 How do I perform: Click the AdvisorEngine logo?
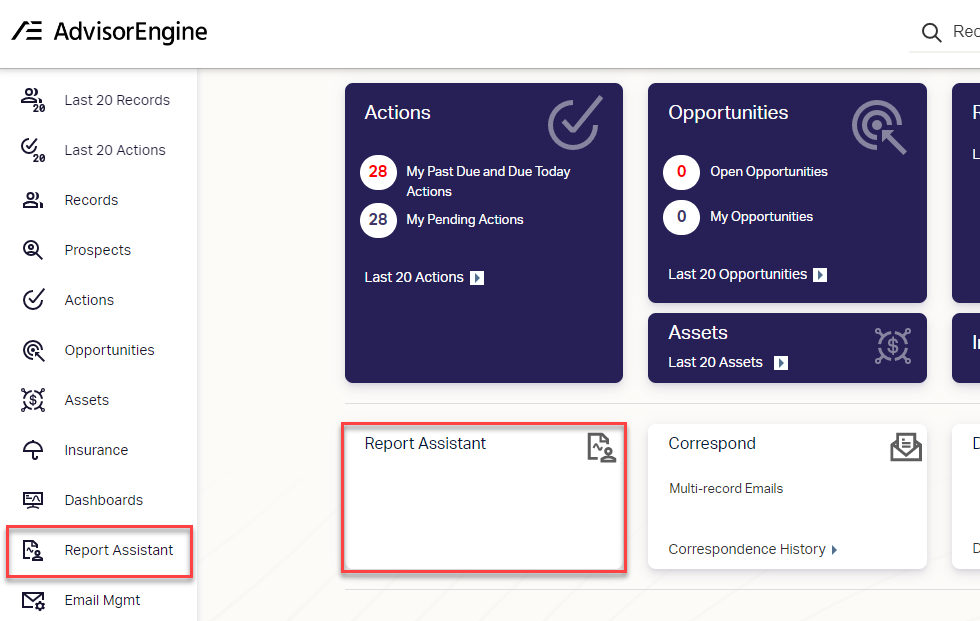110,31
